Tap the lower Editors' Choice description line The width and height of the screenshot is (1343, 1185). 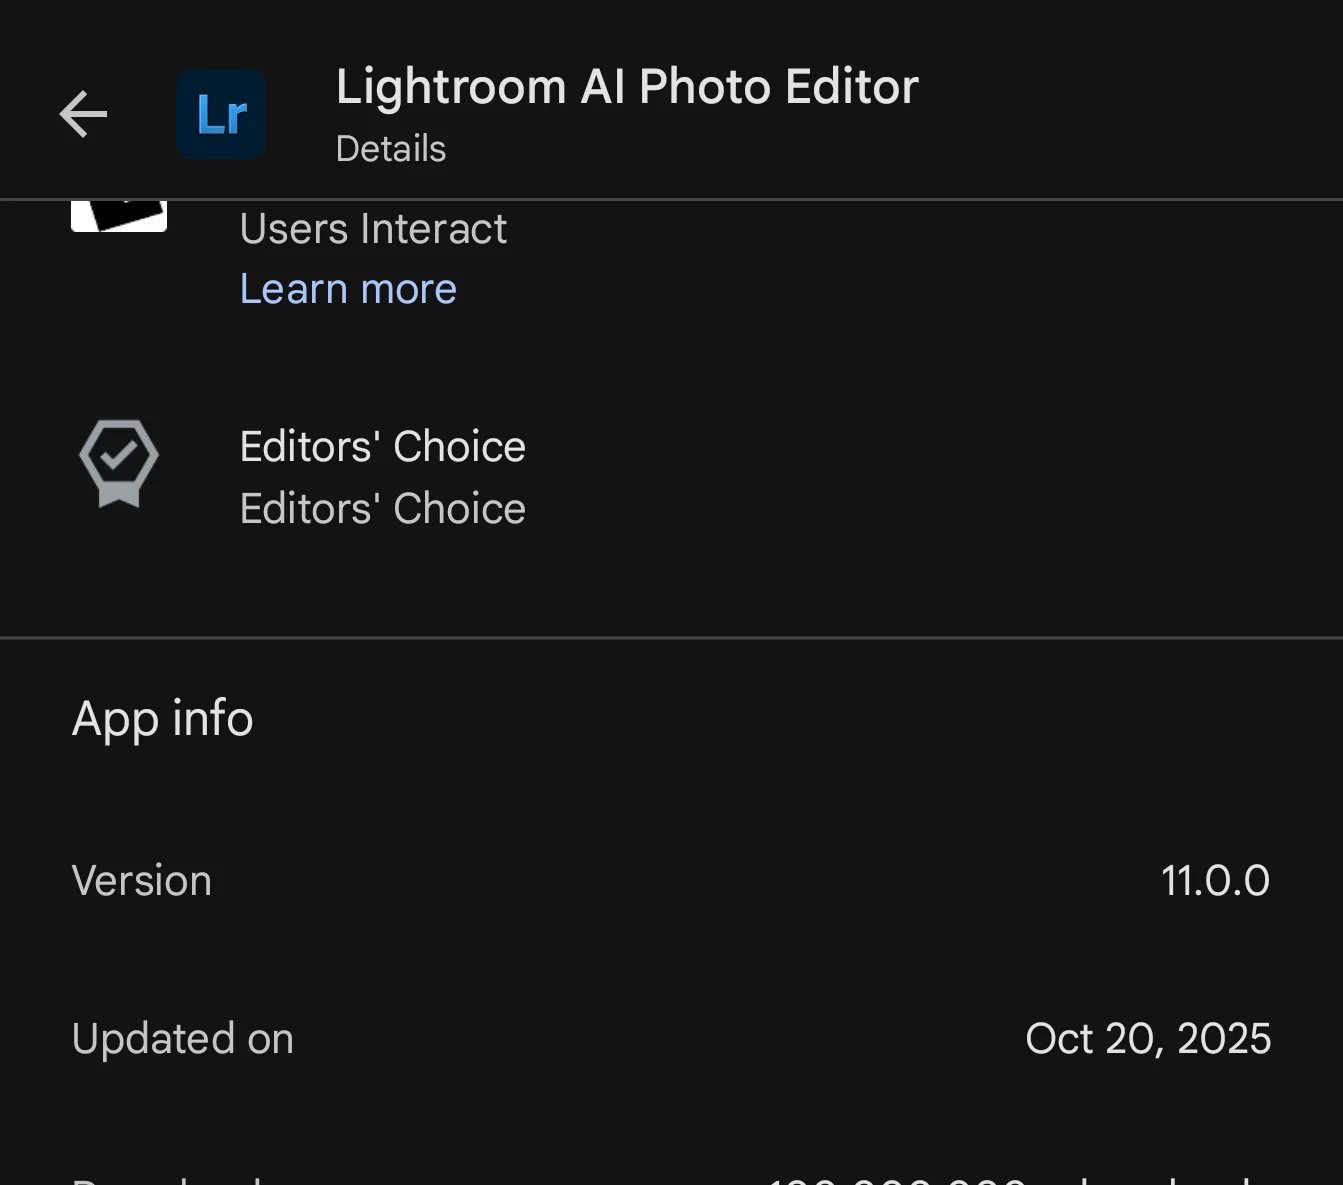coord(382,509)
